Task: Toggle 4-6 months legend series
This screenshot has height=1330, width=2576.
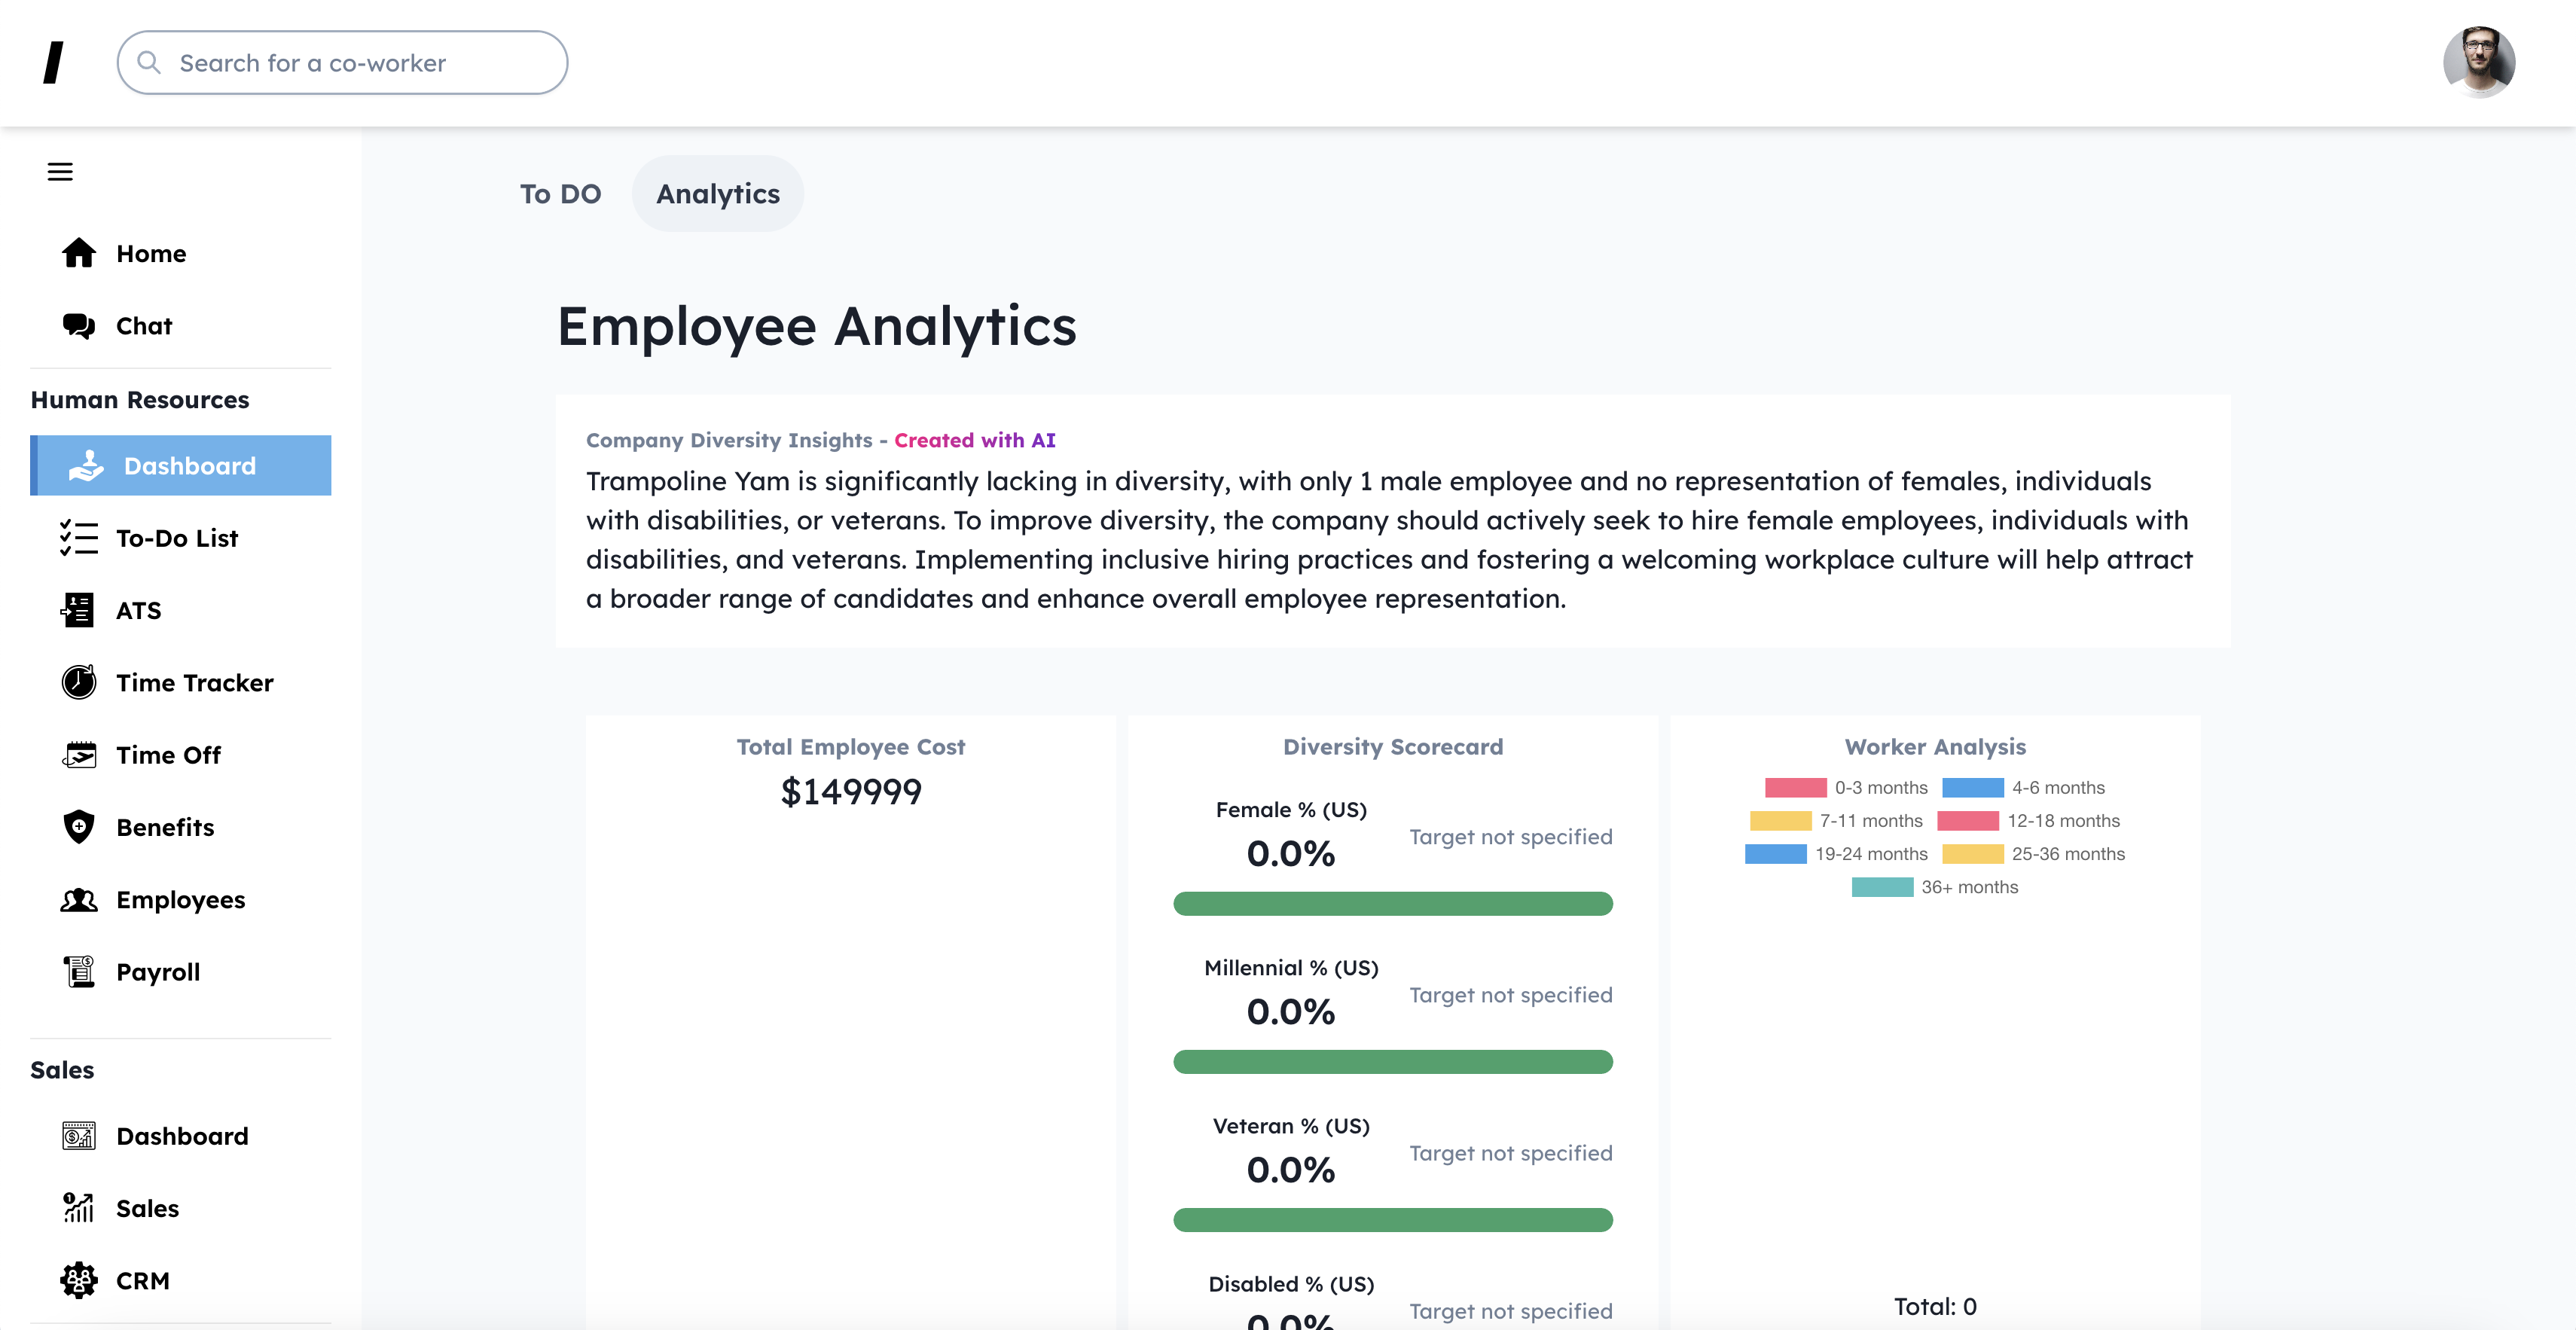Action: [2023, 788]
